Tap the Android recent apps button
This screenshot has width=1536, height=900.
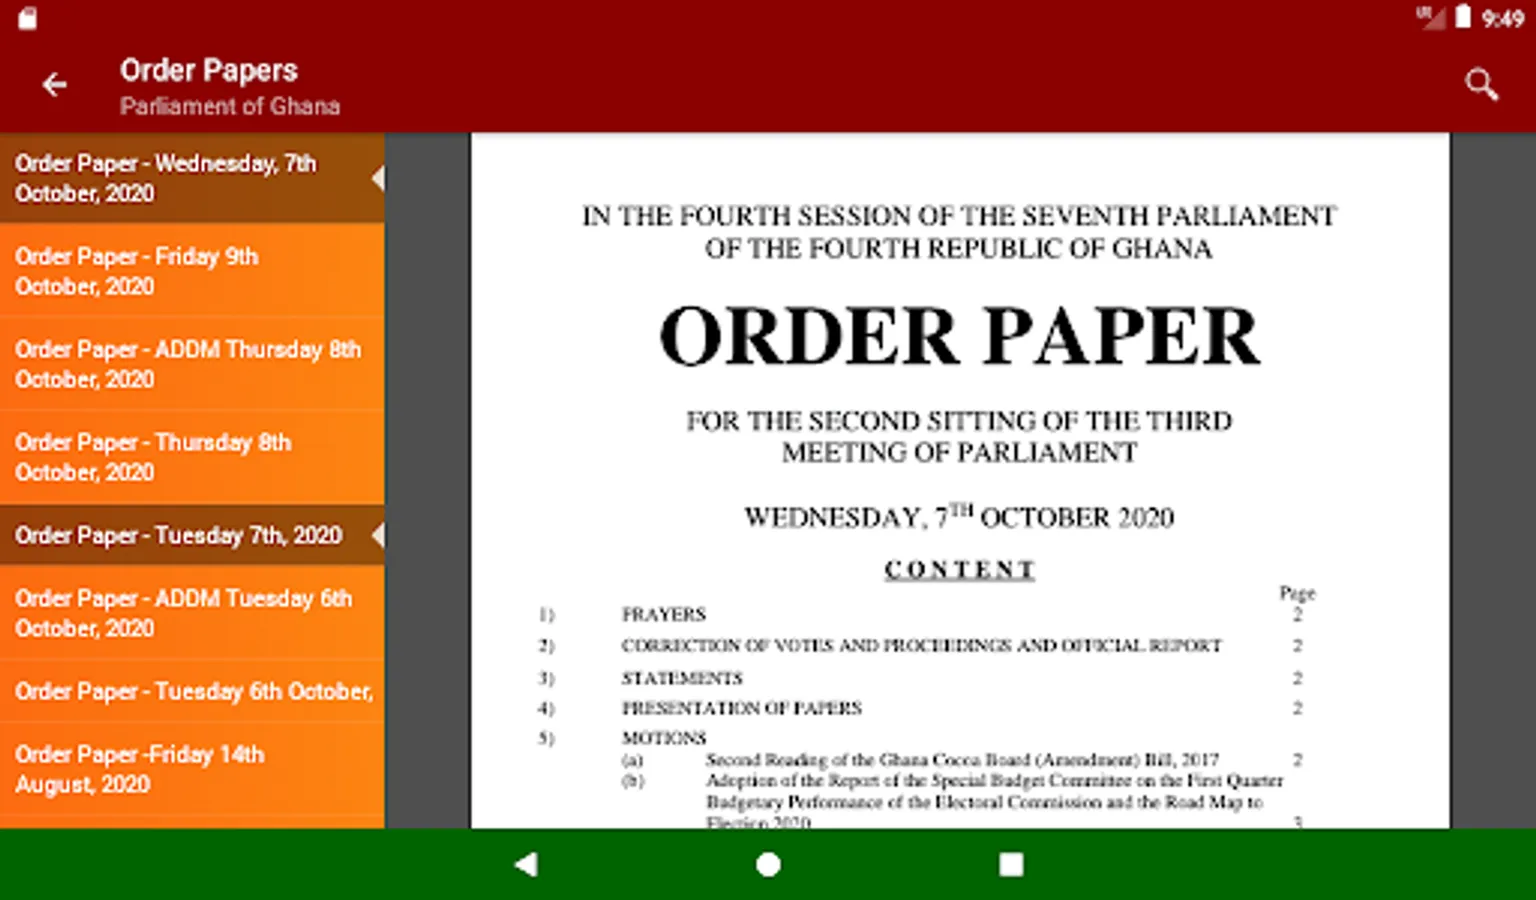point(1011,865)
